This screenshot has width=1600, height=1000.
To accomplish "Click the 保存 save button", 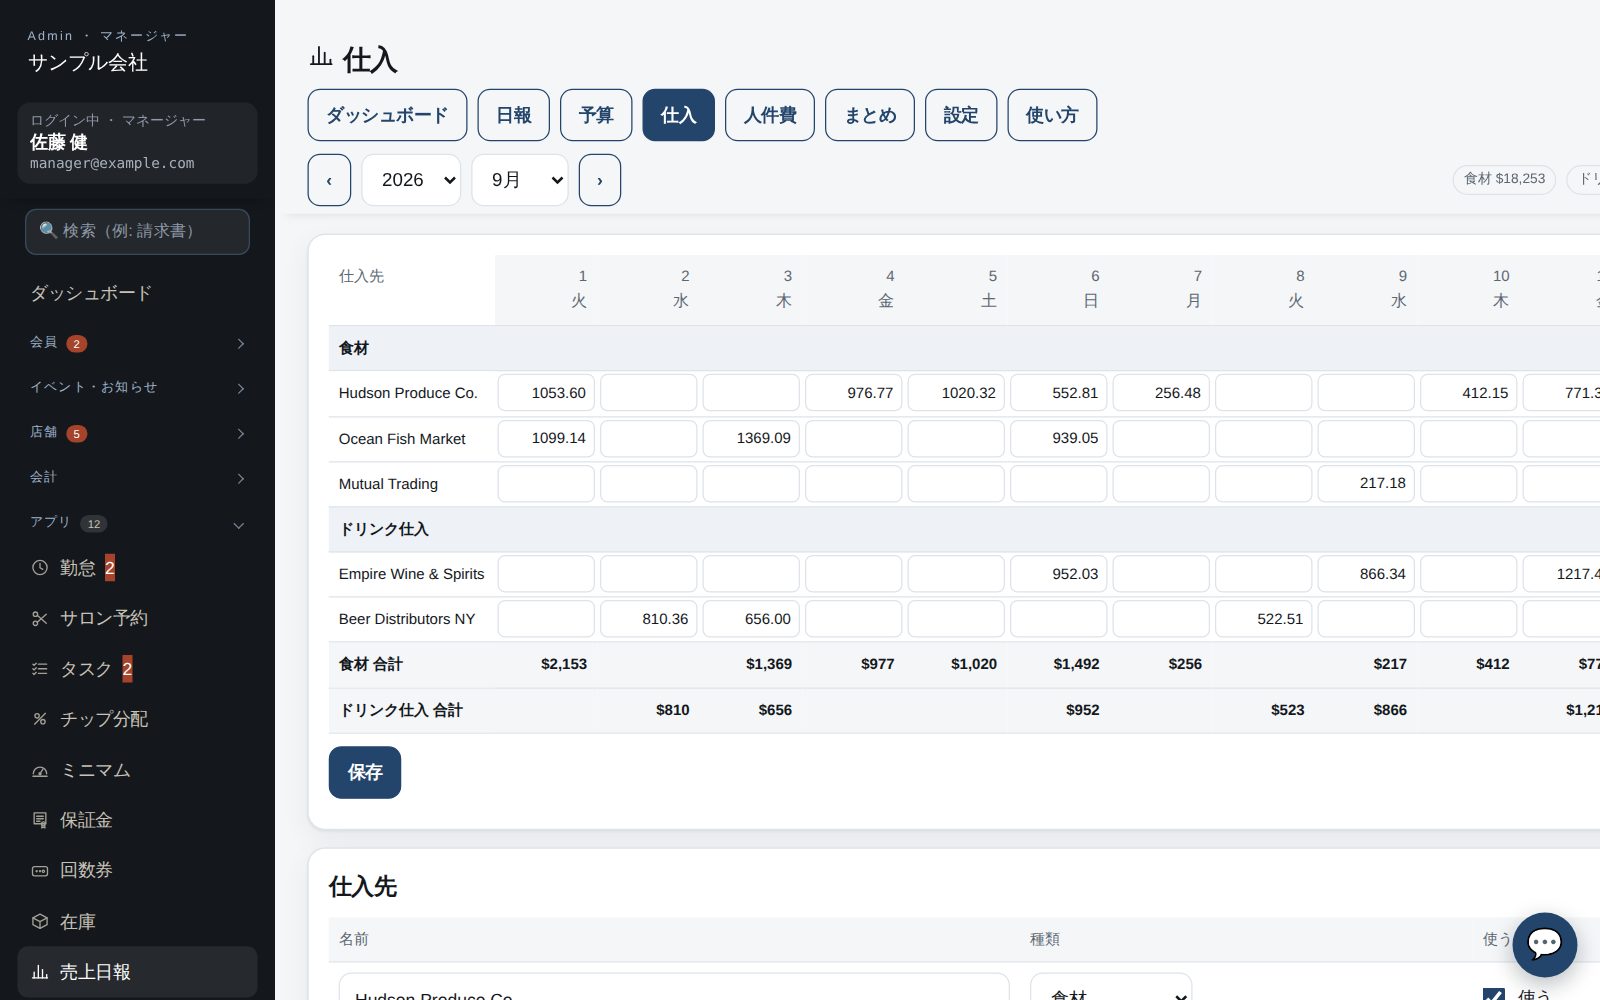I will click(x=365, y=772).
